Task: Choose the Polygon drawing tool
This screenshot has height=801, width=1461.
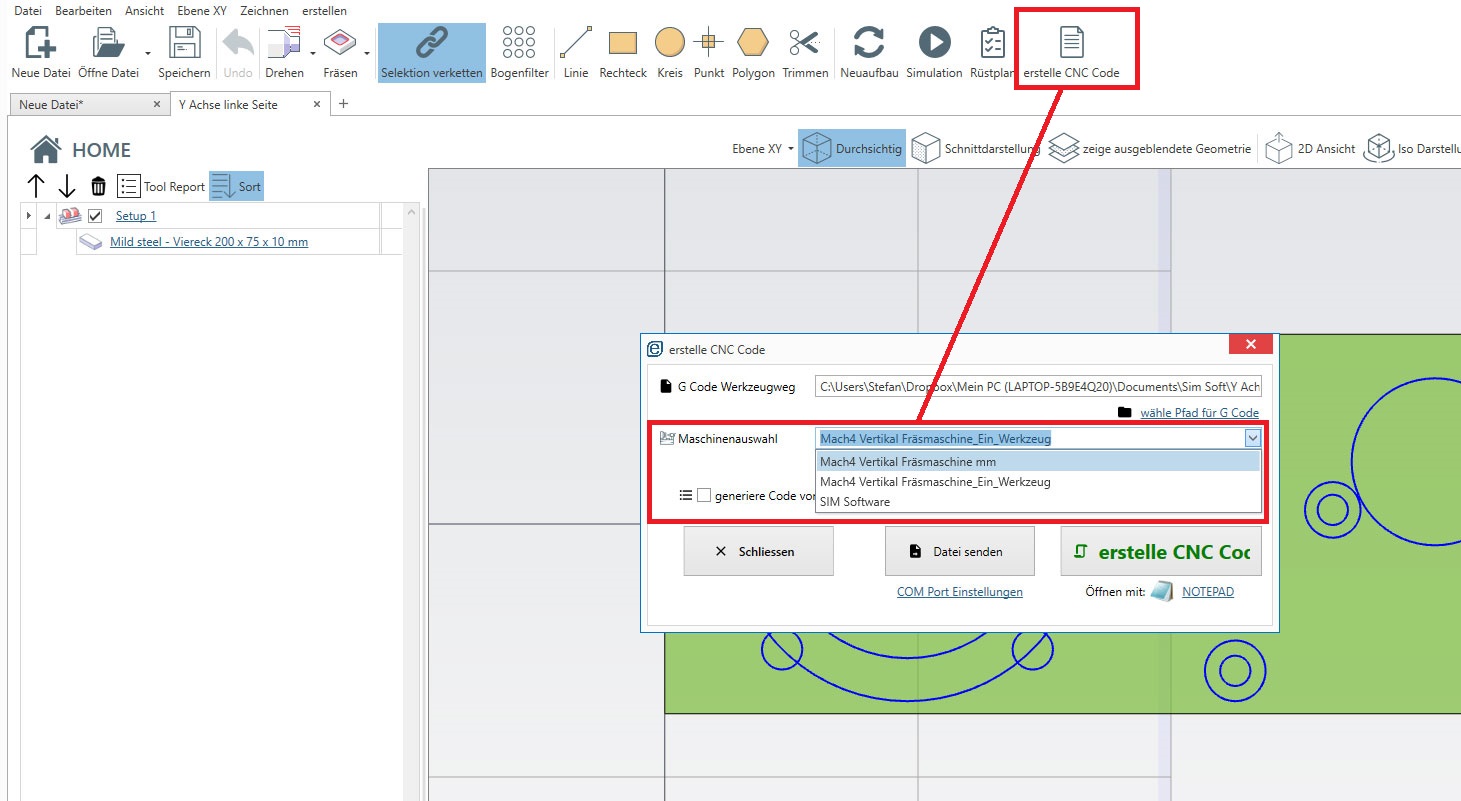Action: pyautogui.click(x=753, y=44)
